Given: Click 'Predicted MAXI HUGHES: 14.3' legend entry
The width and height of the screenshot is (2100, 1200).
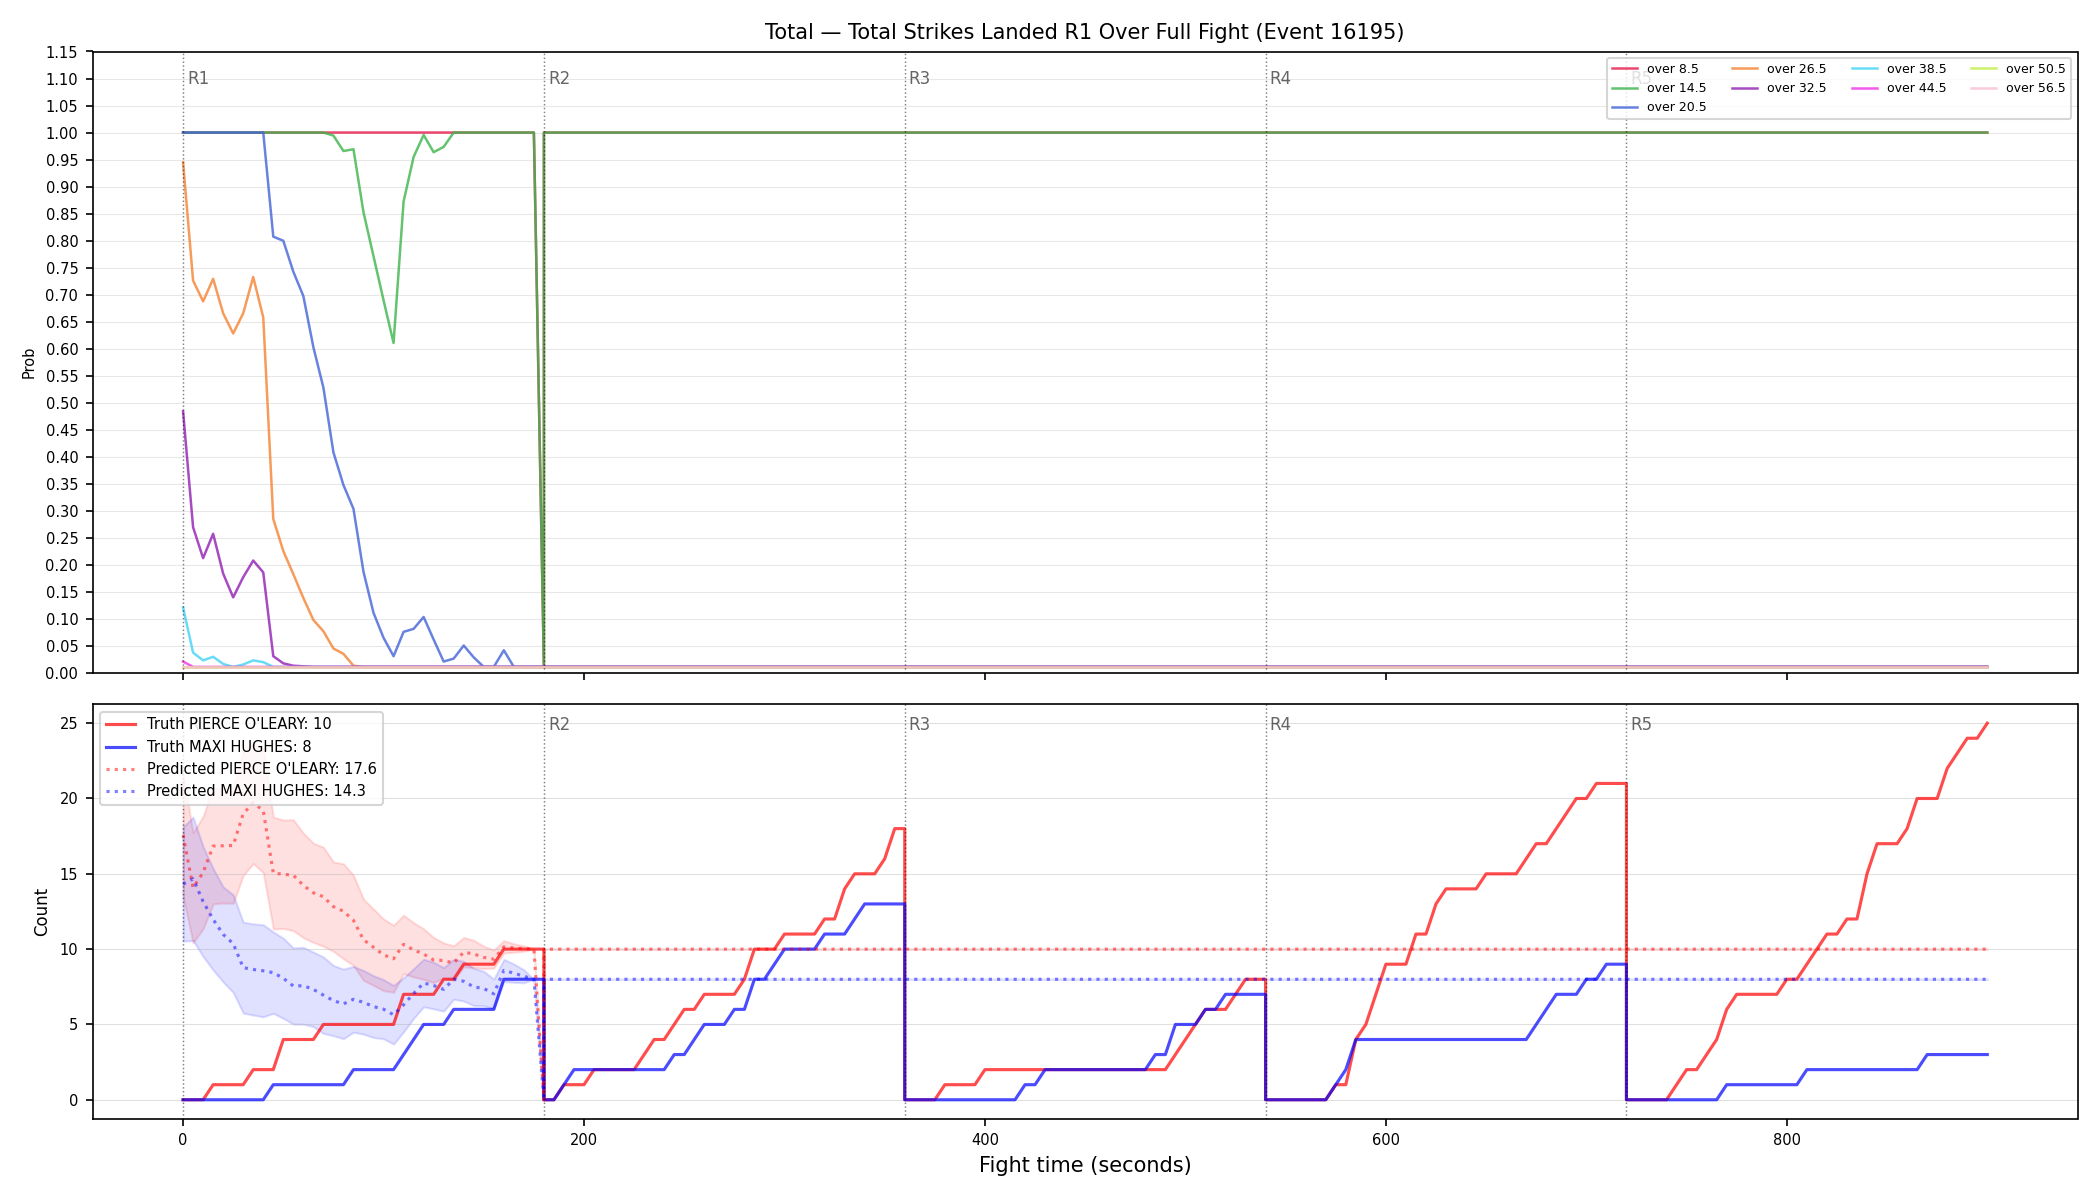Looking at the screenshot, I should pyautogui.click(x=235, y=790).
